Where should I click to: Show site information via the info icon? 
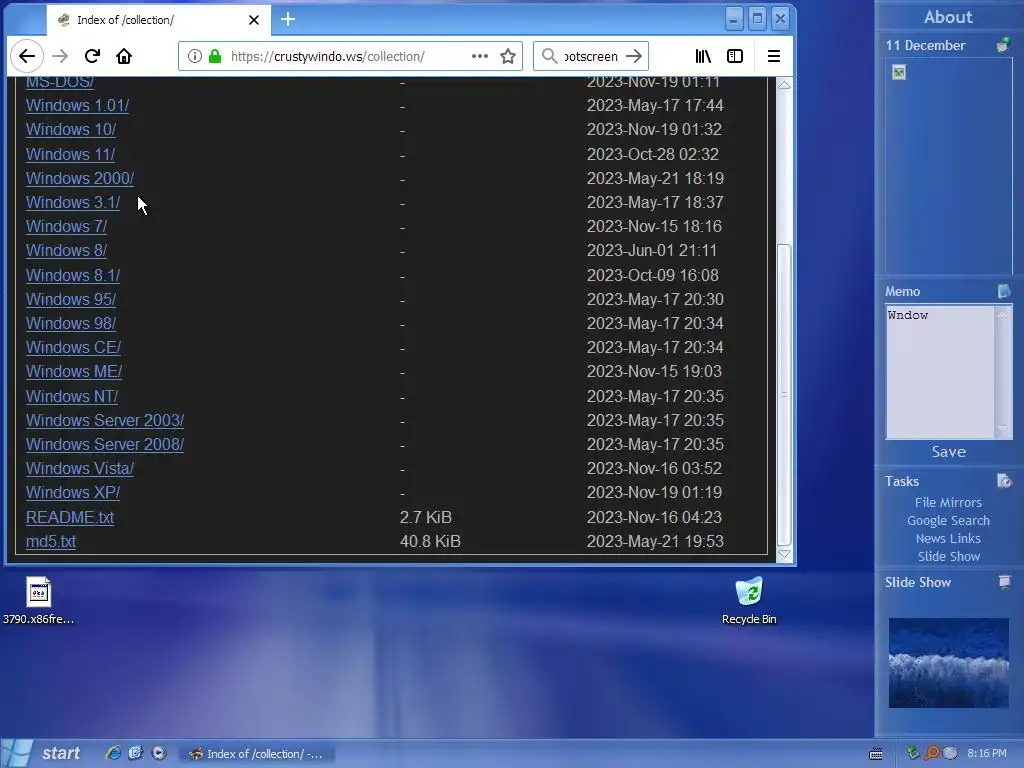[x=195, y=56]
